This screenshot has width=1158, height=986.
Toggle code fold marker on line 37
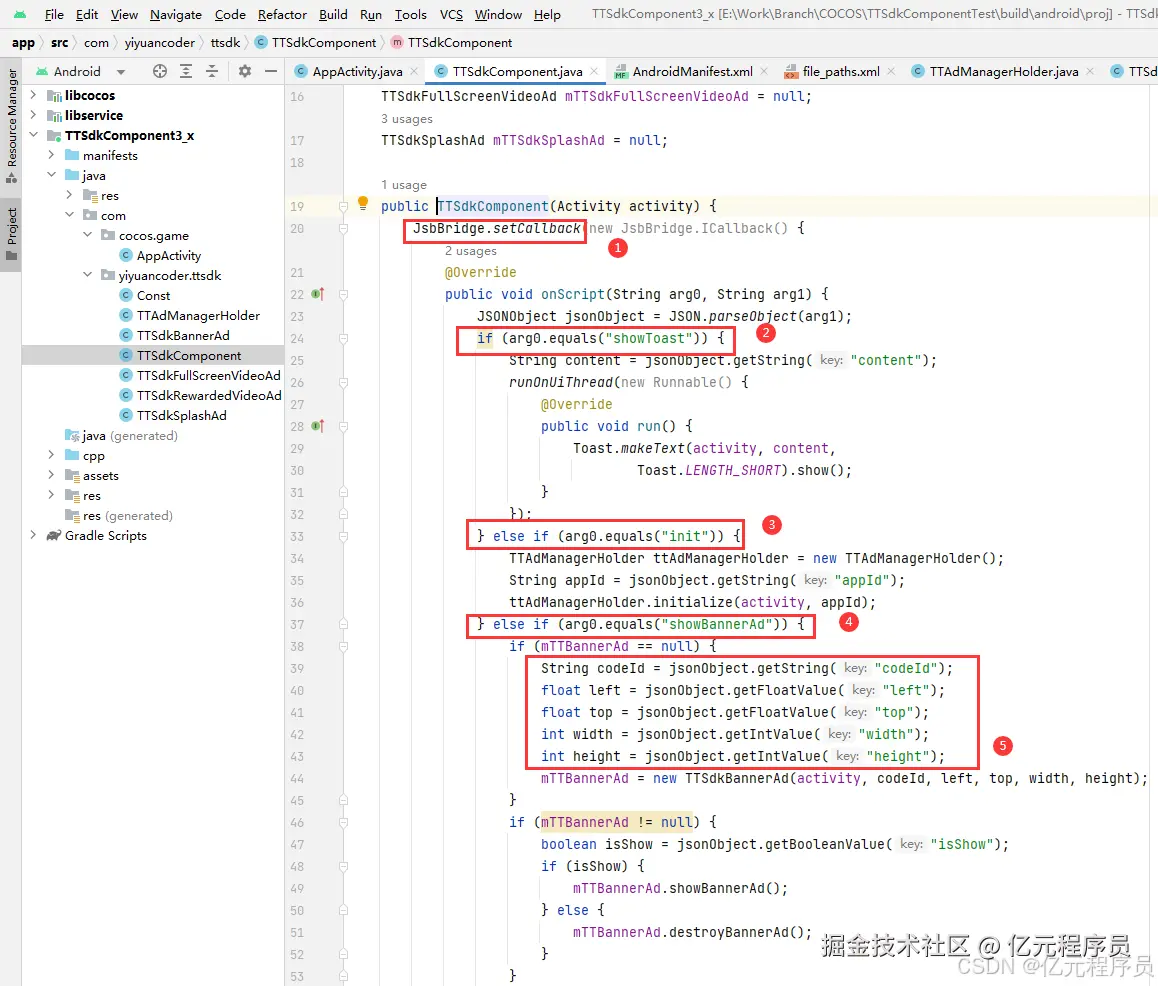click(x=343, y=624)
